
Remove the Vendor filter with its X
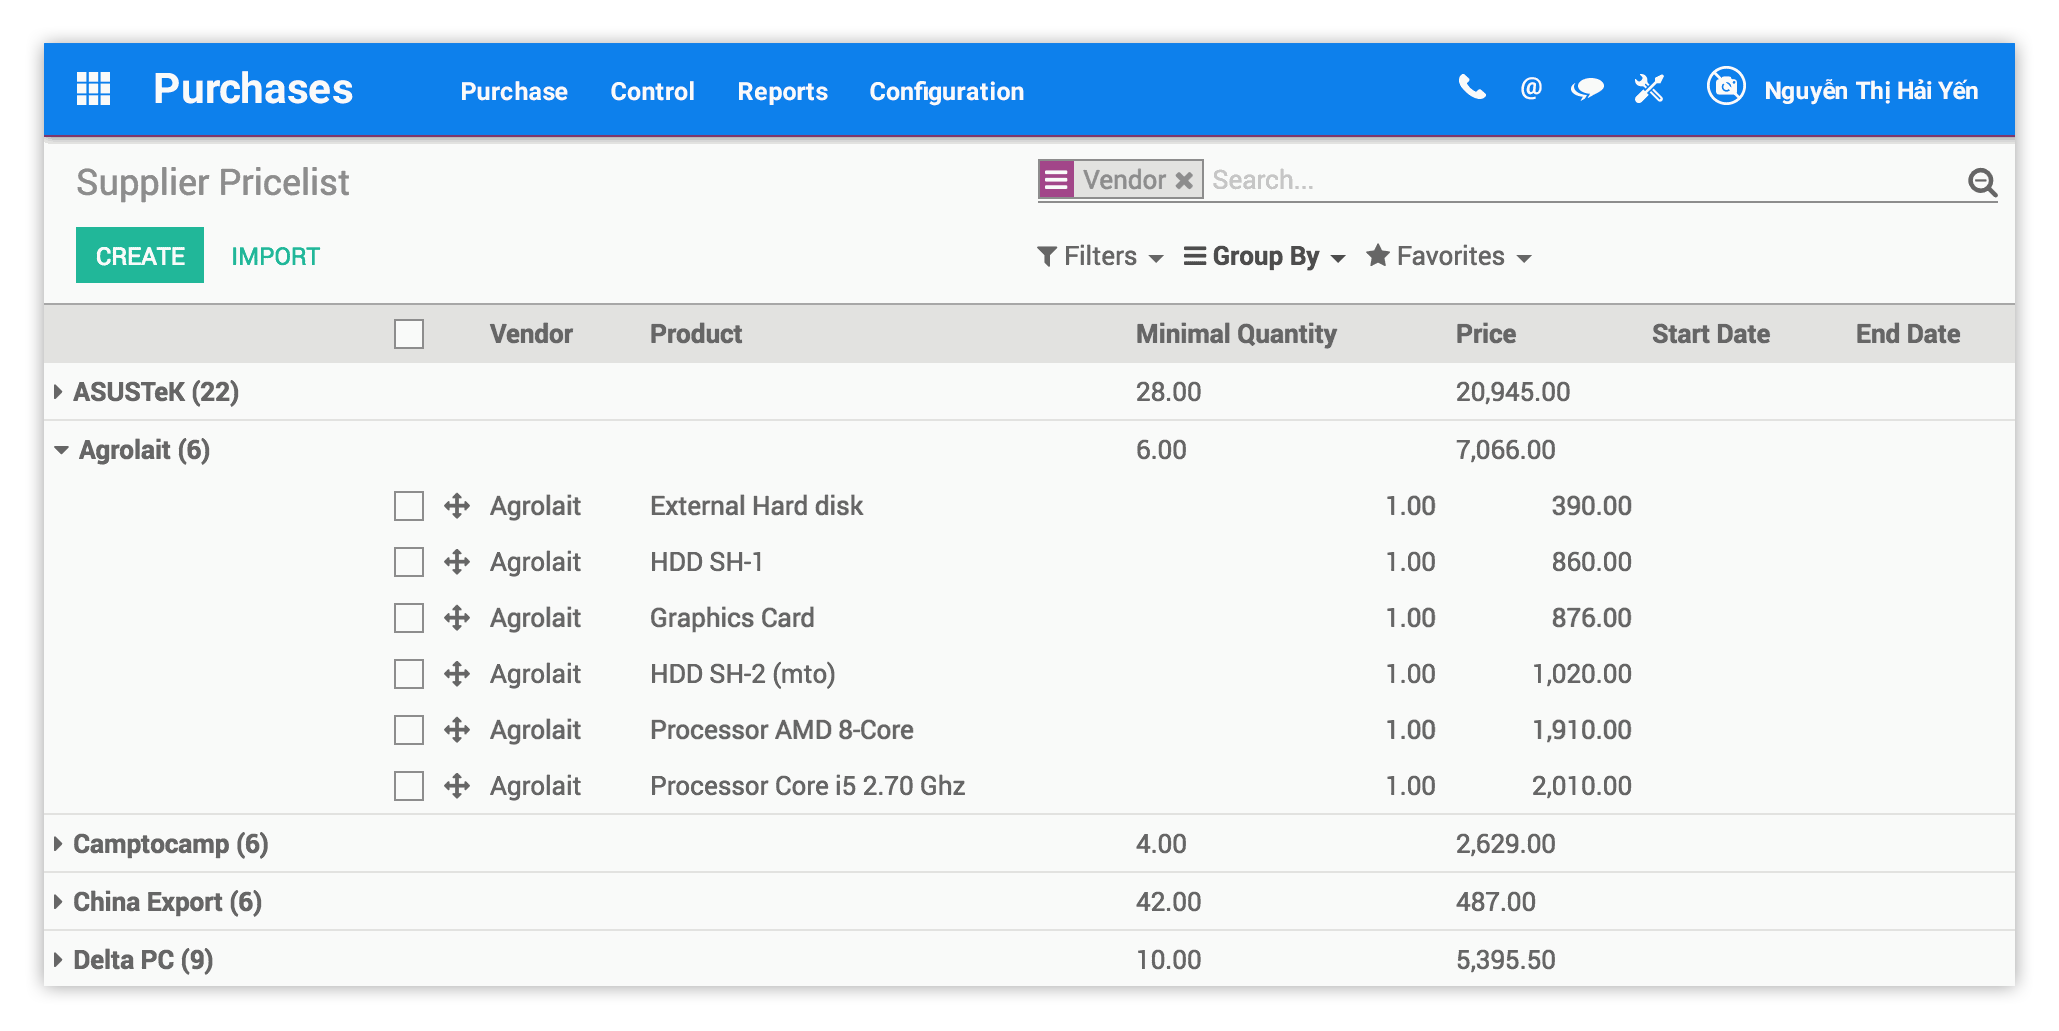[1184, 180]
